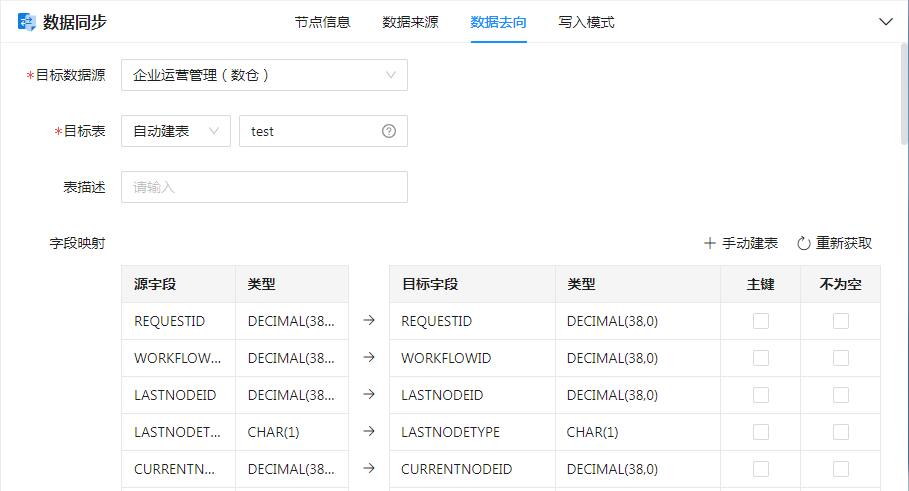Click the 数据同步 app icon
Viewport: 909px width, 491px height.
click(26, 22)
